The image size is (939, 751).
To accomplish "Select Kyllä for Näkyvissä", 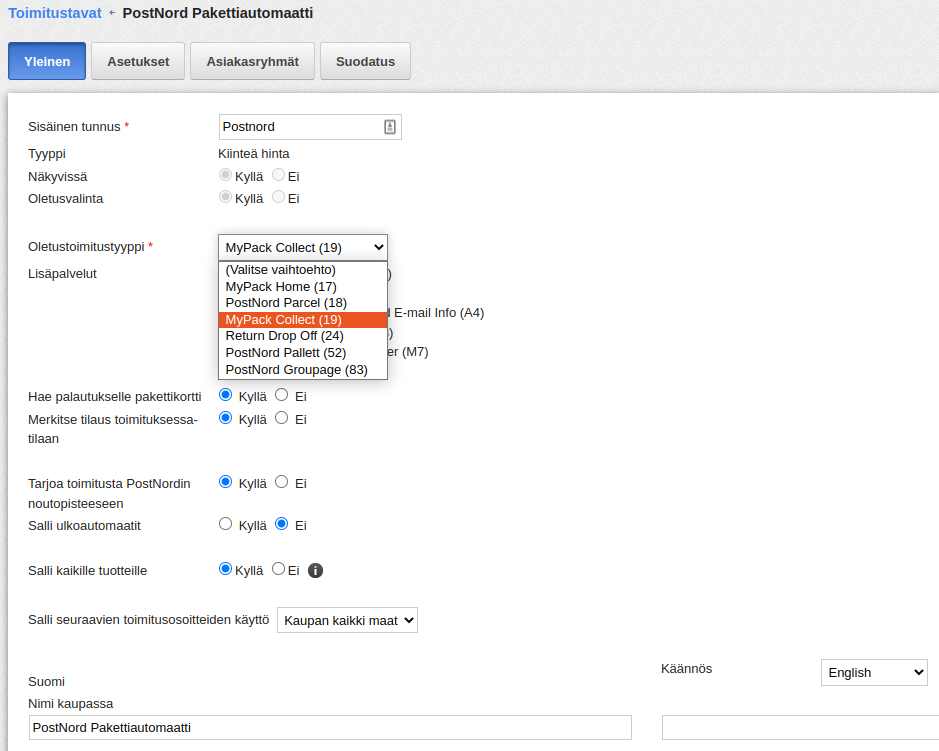I will (225, 175).
